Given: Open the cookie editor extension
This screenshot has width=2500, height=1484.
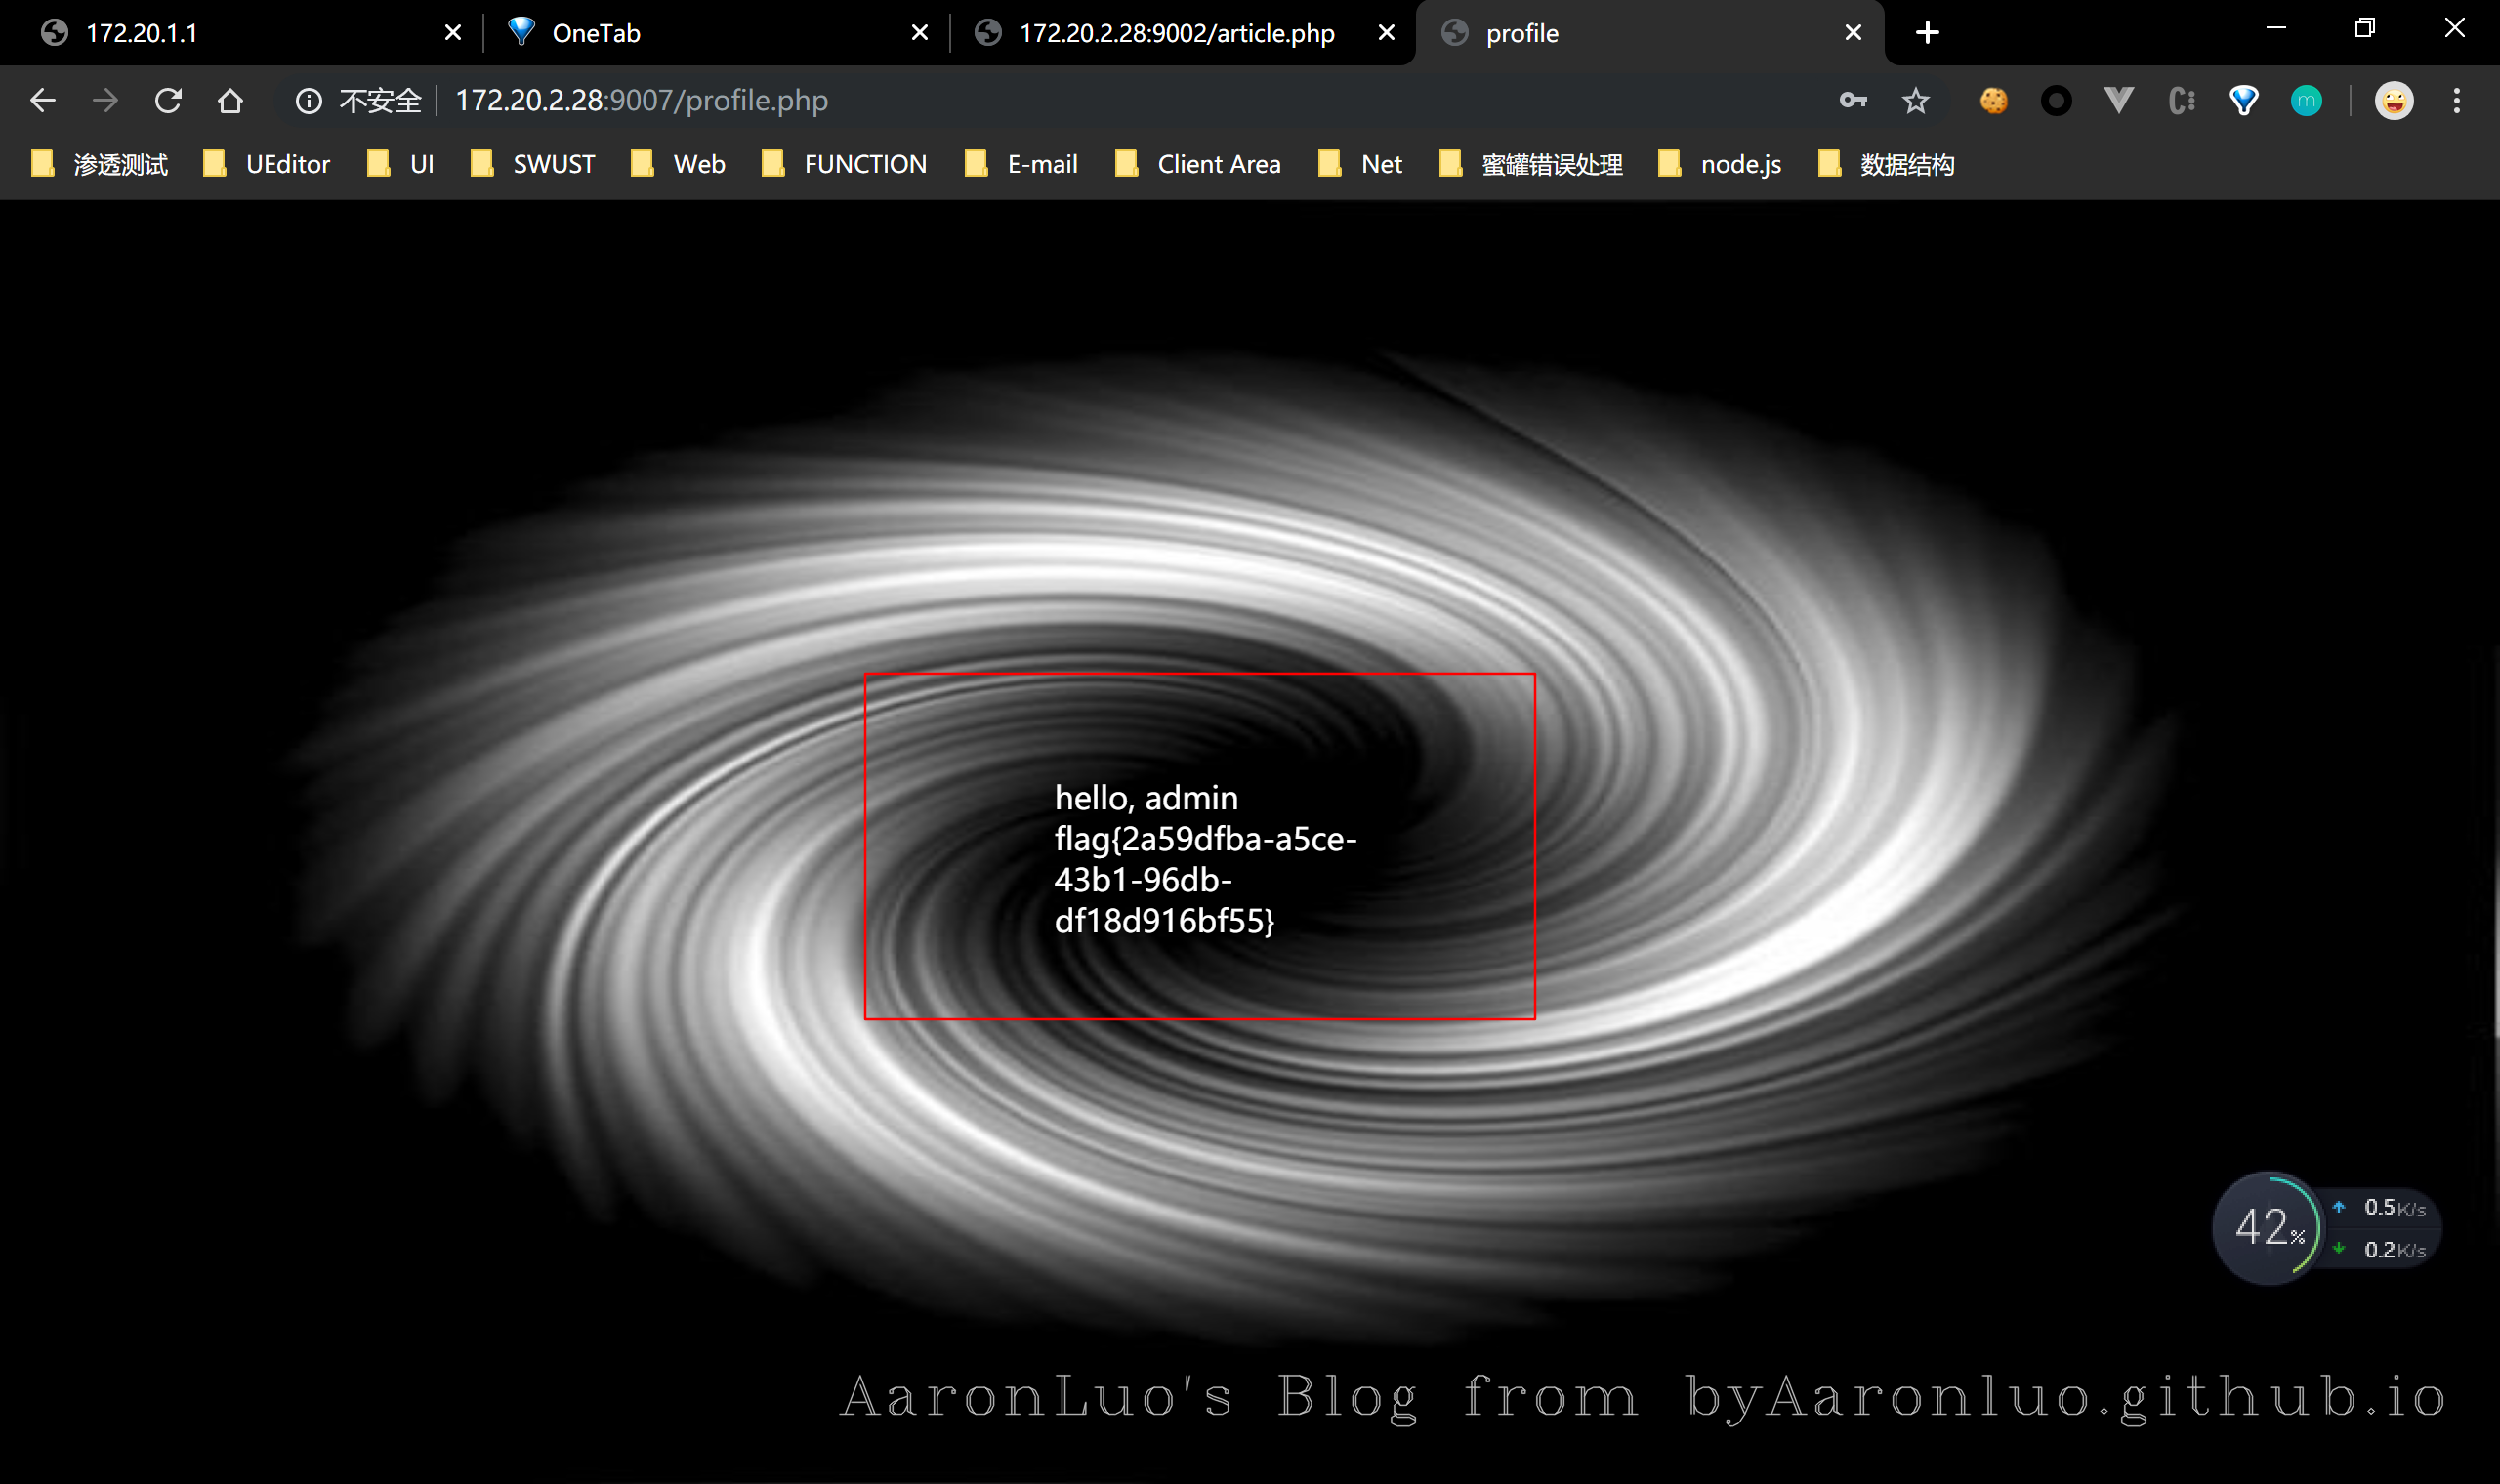Looking at the screenshot, I should click(x=1993, y=100).
